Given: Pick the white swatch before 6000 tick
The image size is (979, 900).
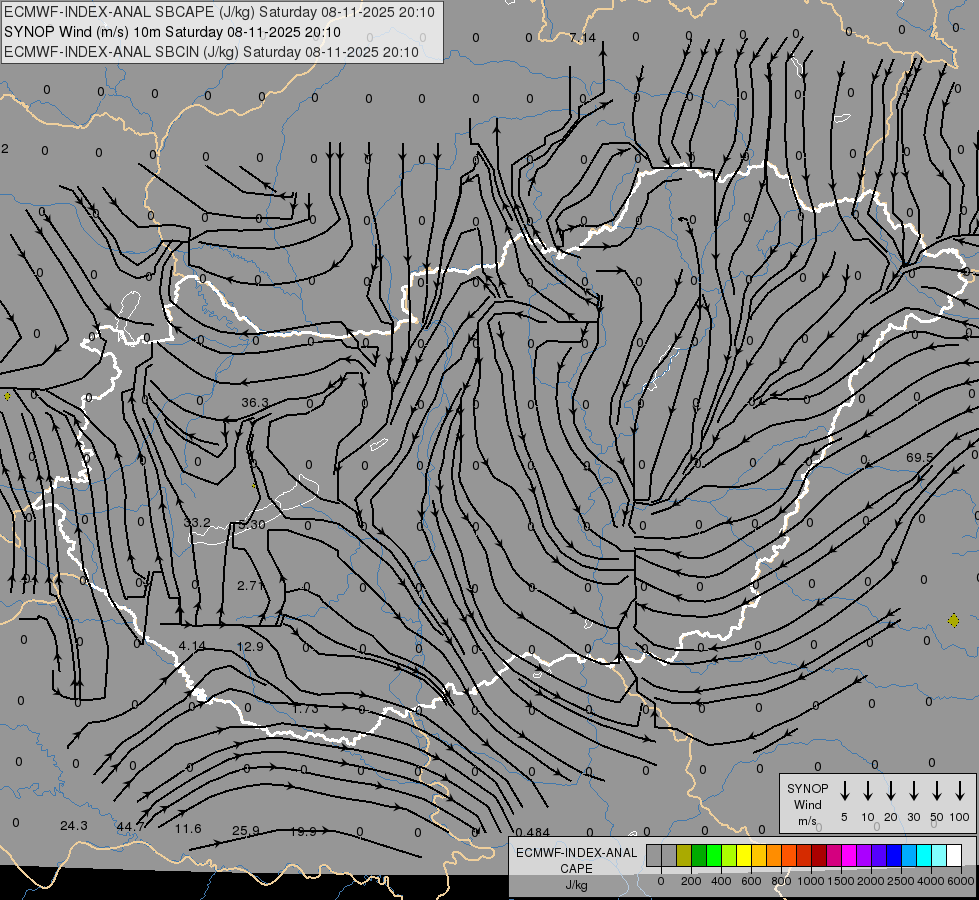Looking at the screenshot, I should pyautogui.click(x=955, y=855).
